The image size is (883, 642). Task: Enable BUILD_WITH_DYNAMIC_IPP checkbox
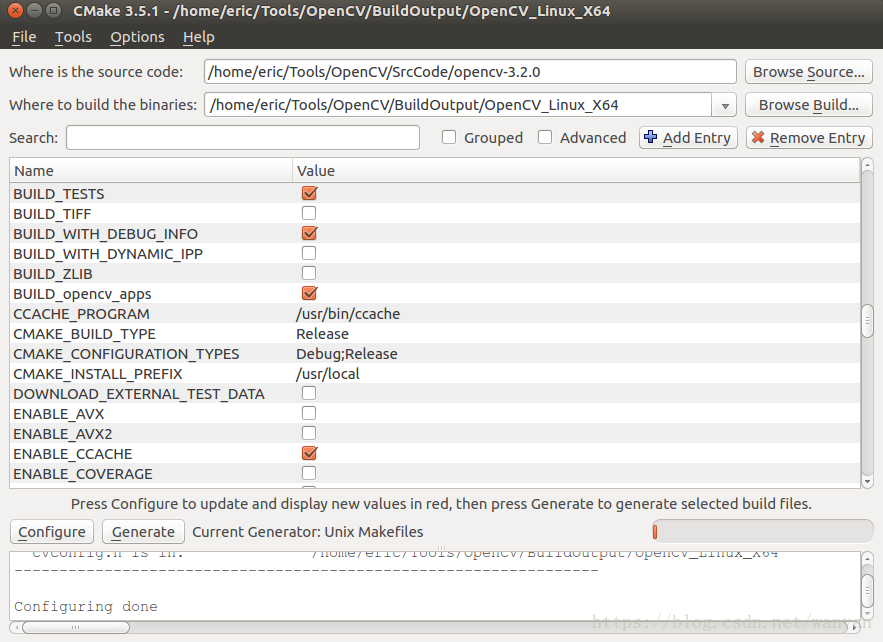[x=309, y=253]
